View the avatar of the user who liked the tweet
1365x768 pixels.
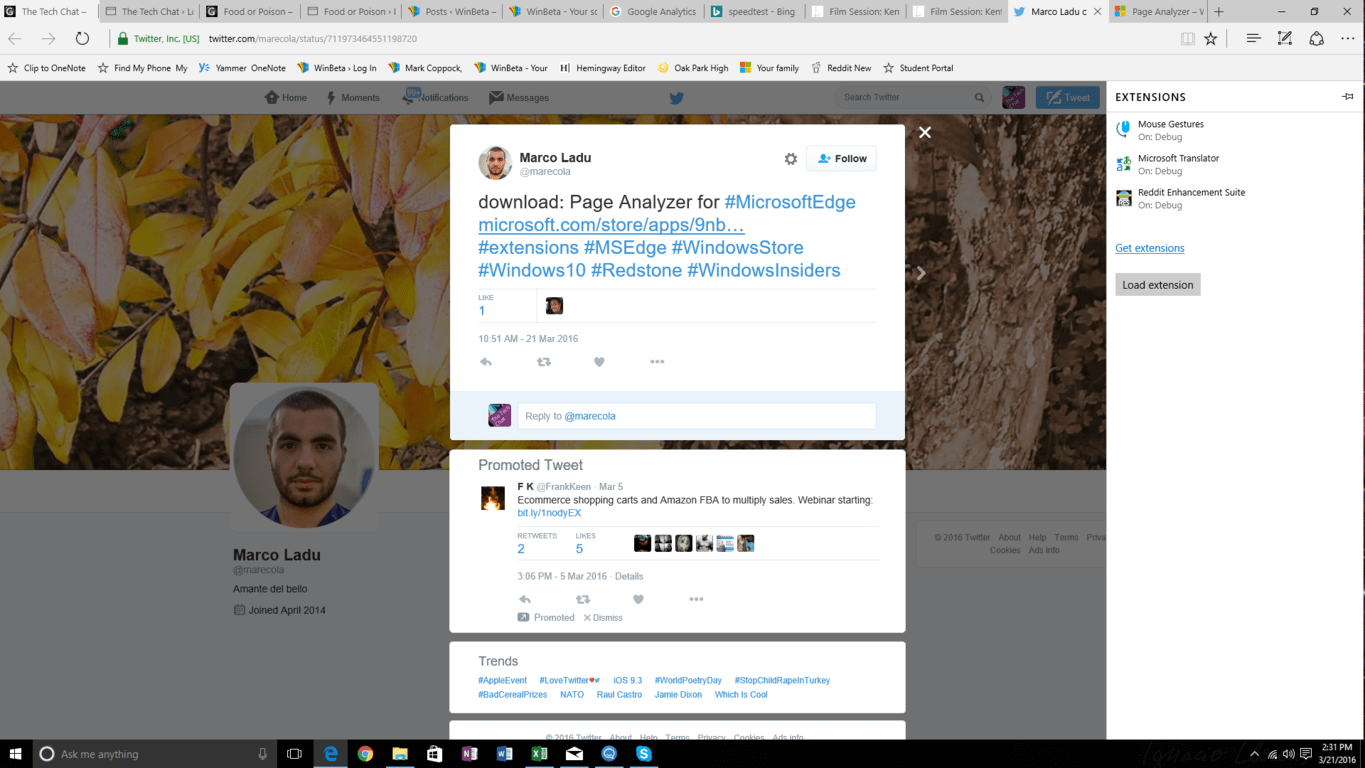[x=554, y=306]
